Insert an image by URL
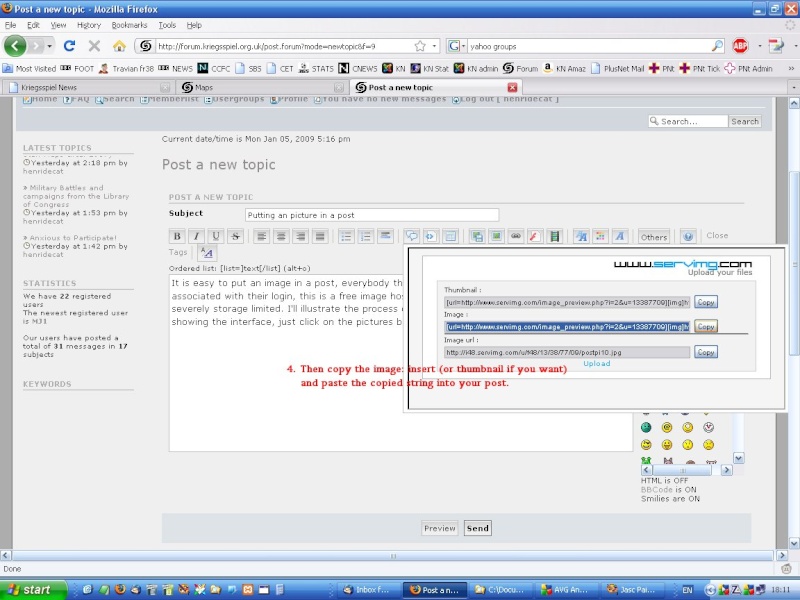 pyautogui.click(x=496, y=236)
